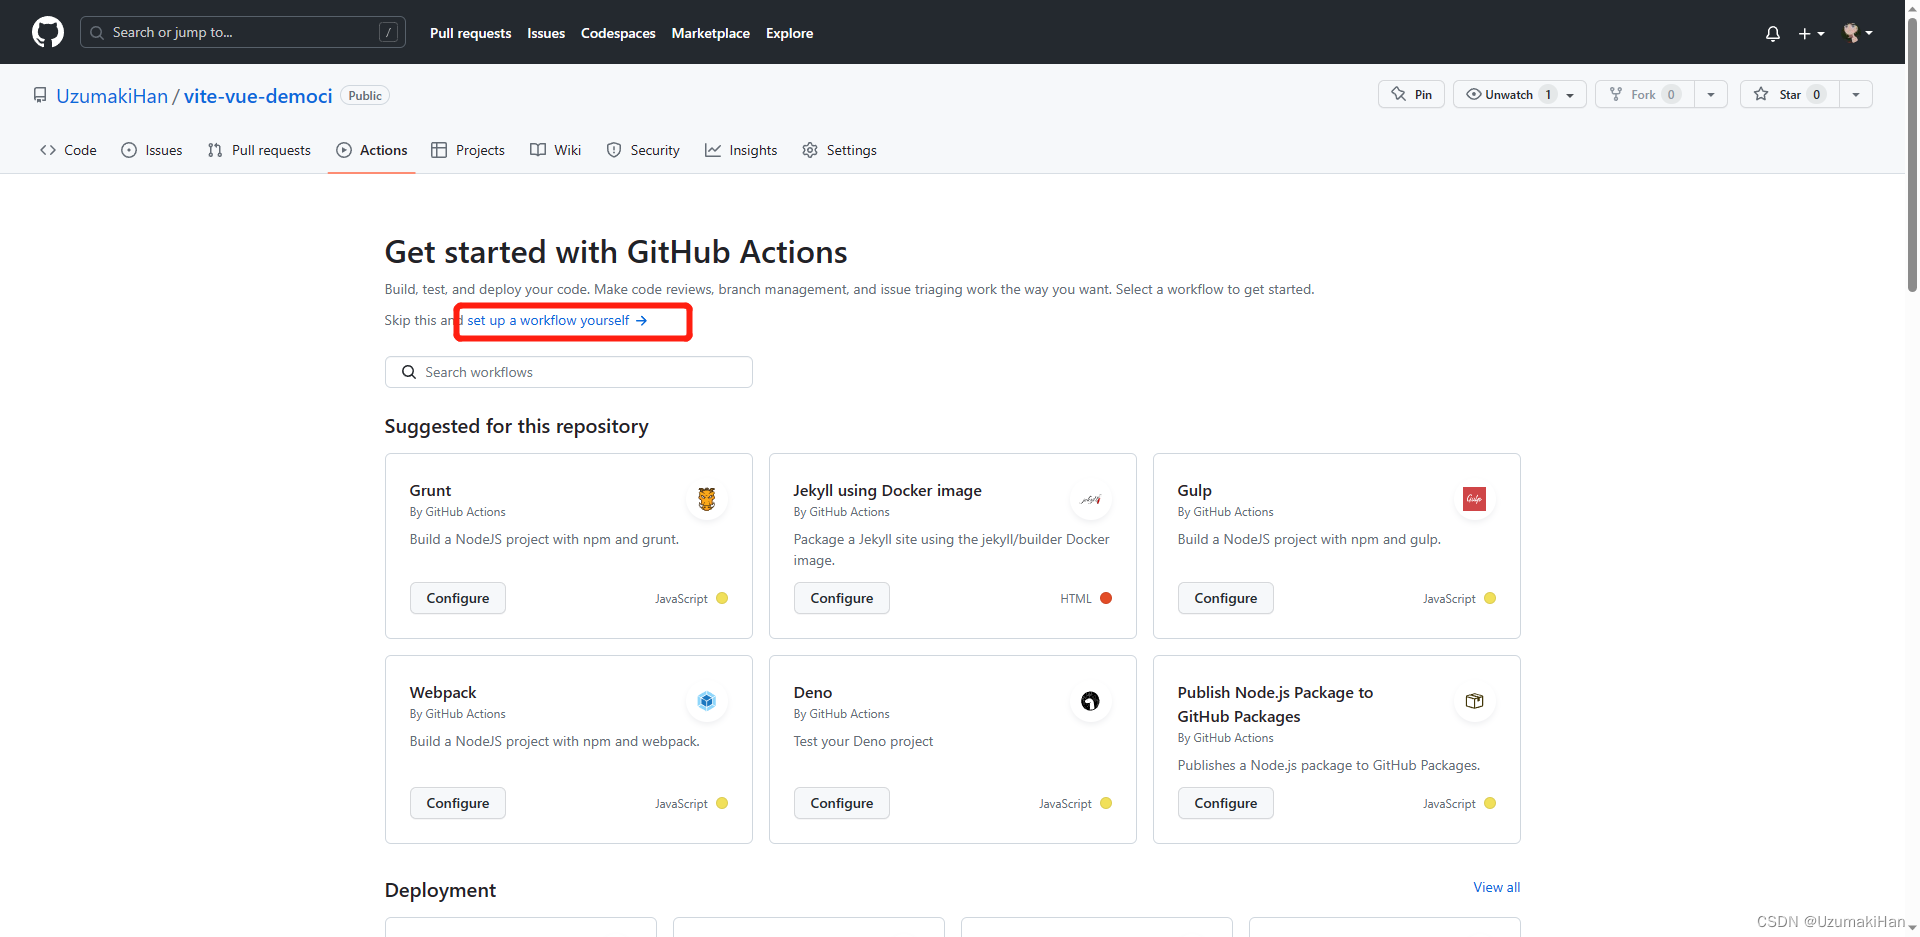Pin the repository
Screen dimensions: 1920x937
[1410, 94]
